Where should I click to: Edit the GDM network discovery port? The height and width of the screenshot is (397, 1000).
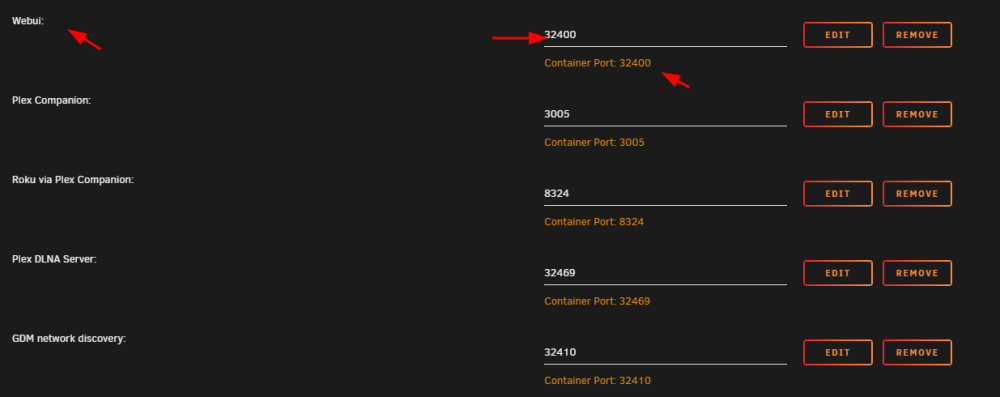coord(837,352)
